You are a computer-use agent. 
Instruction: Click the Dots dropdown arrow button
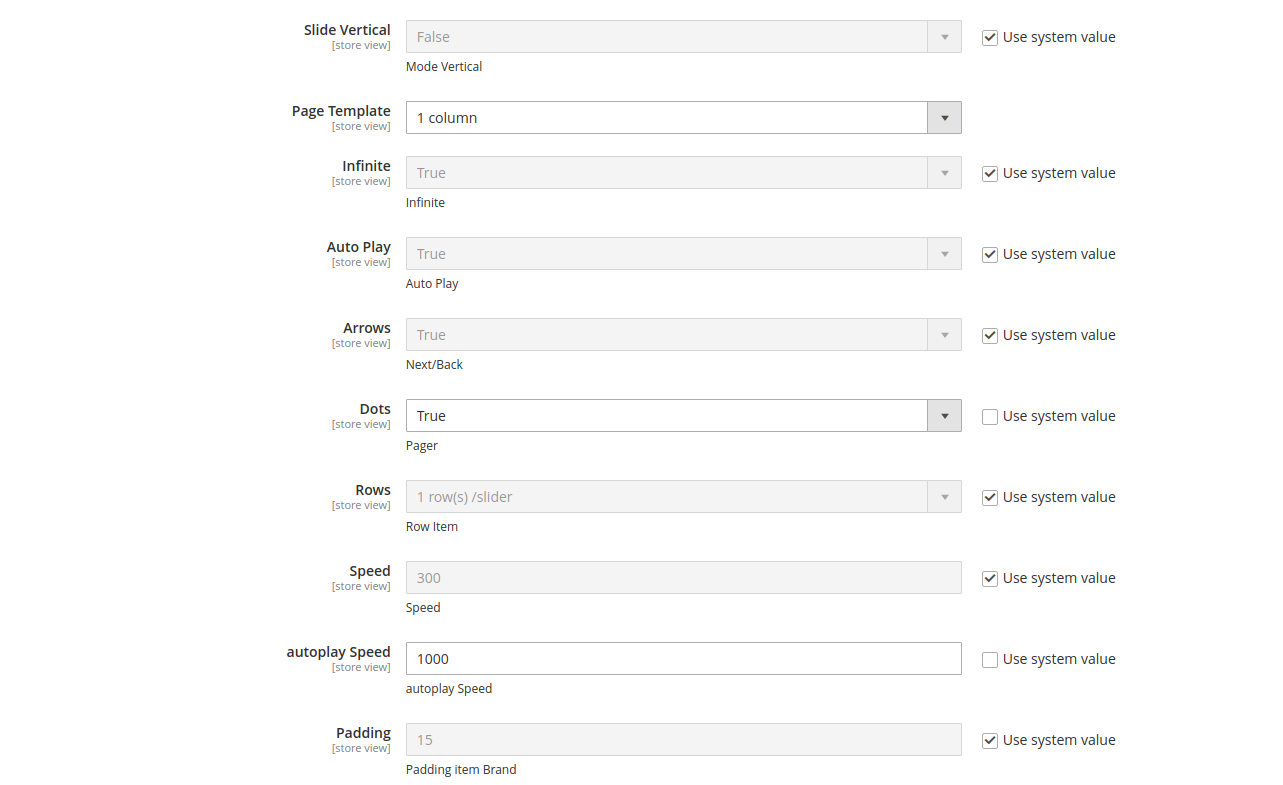point(944,416)
